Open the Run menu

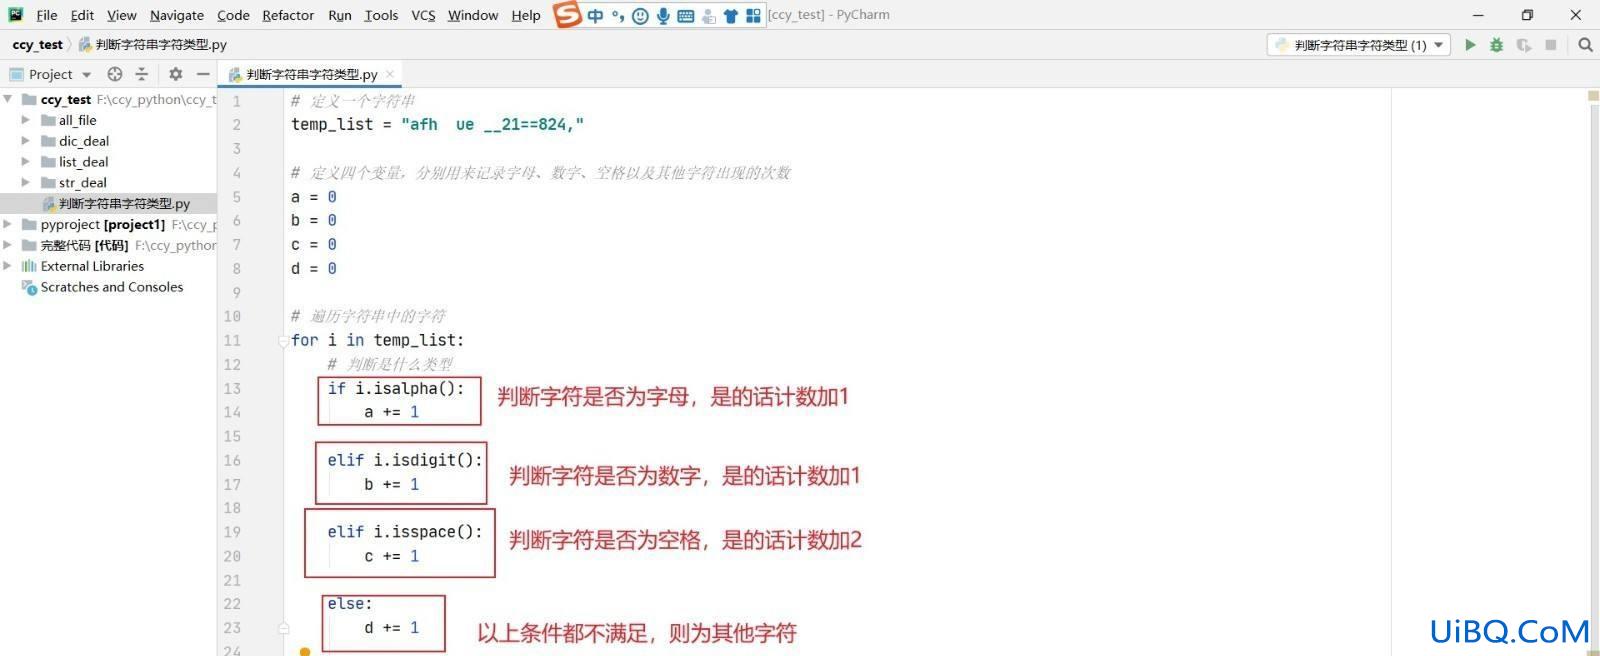pos(340,15)
